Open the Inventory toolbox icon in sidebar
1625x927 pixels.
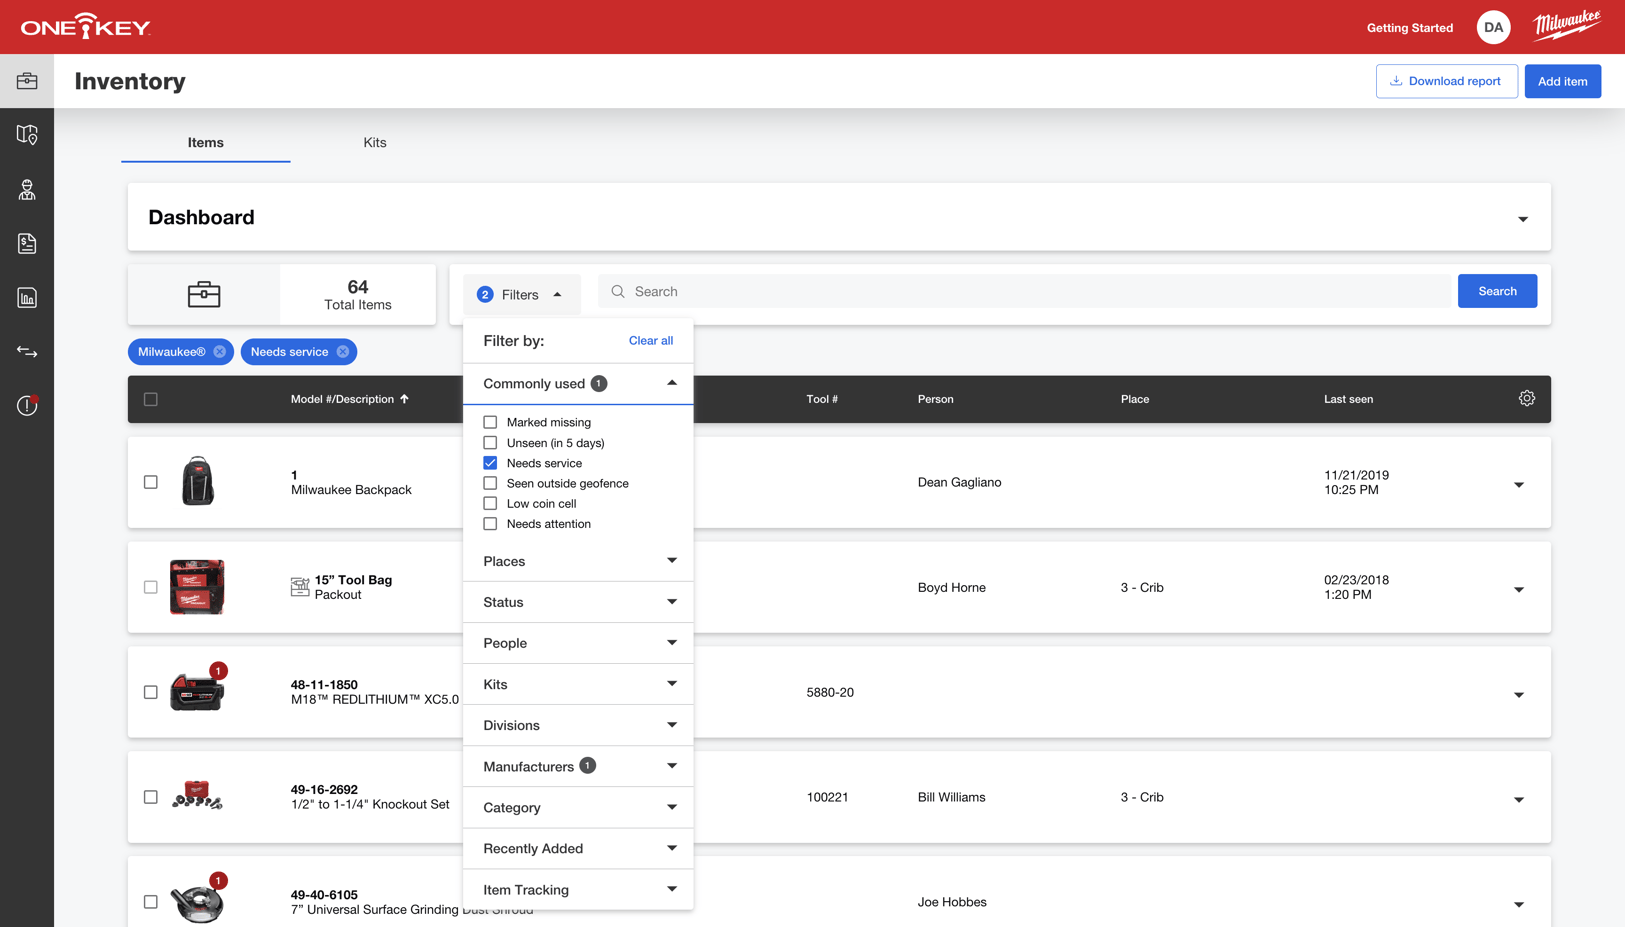point(27,81)
